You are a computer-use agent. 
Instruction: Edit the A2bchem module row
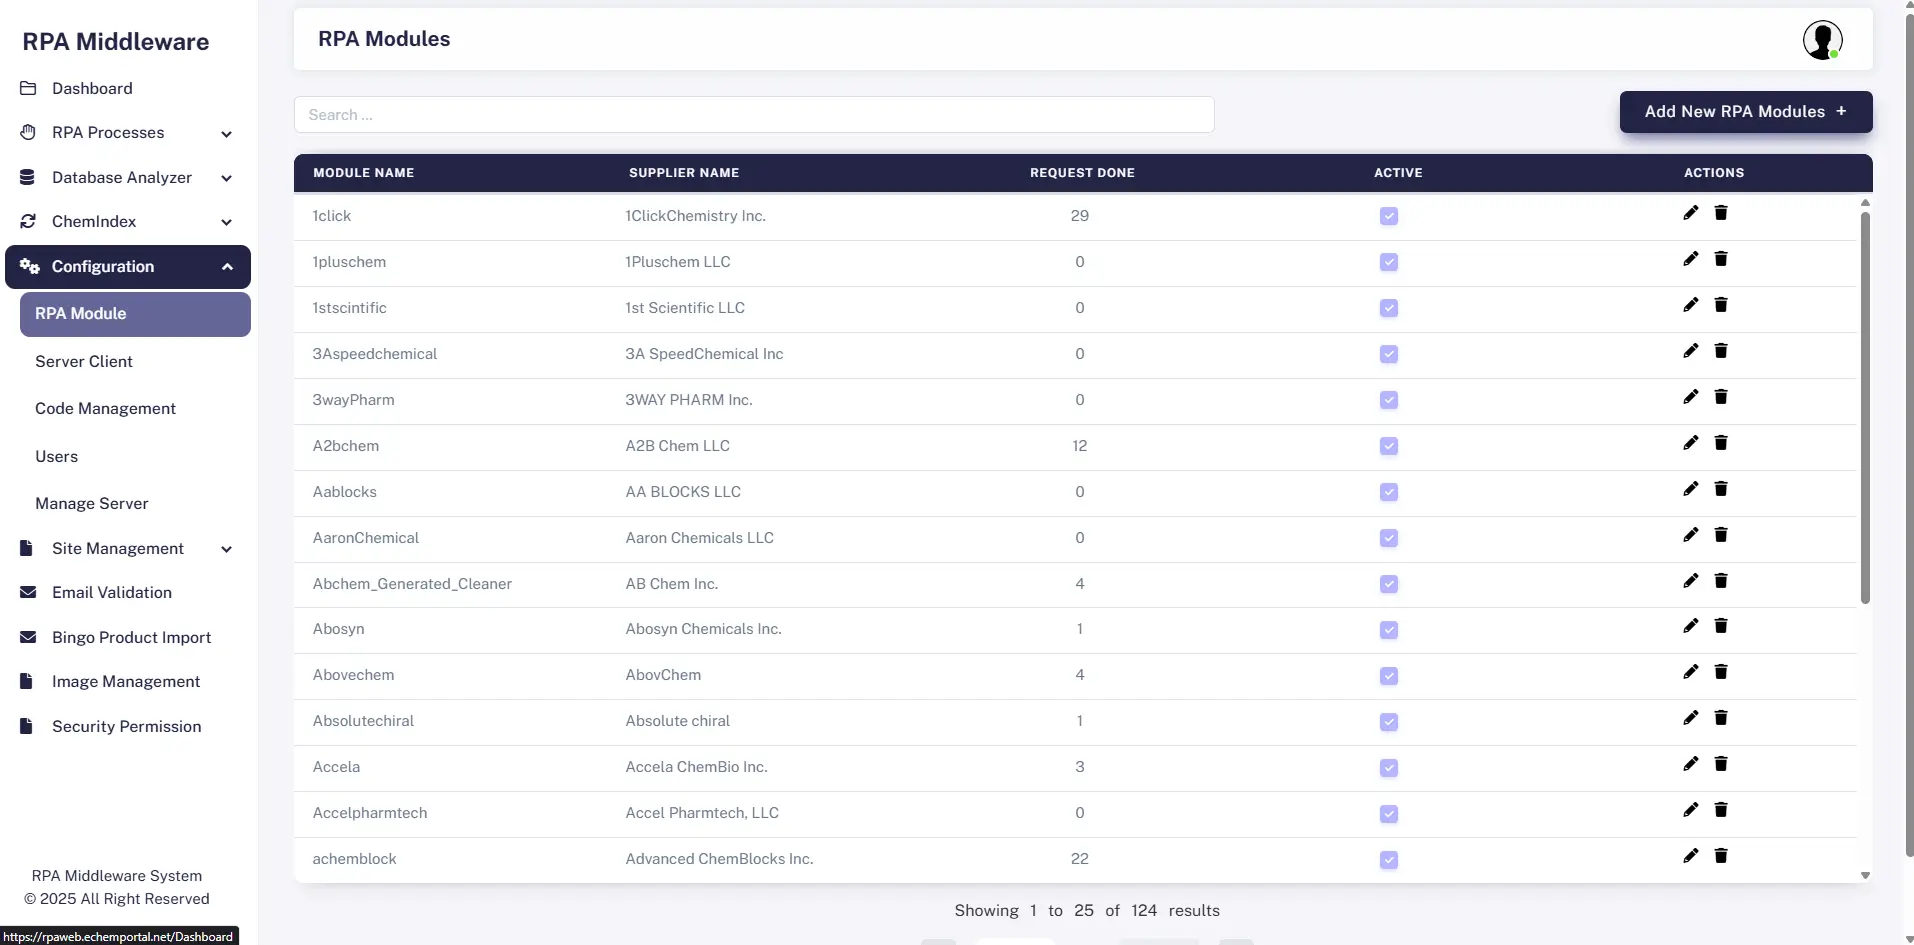(x=1690, y=443)
